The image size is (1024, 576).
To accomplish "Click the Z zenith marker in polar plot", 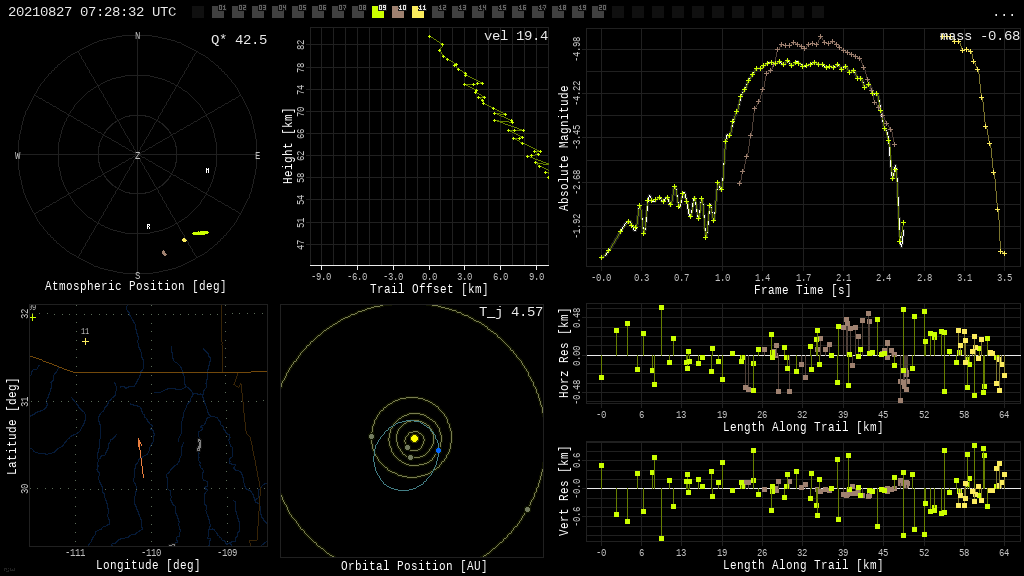I will [x=138, y=156].
